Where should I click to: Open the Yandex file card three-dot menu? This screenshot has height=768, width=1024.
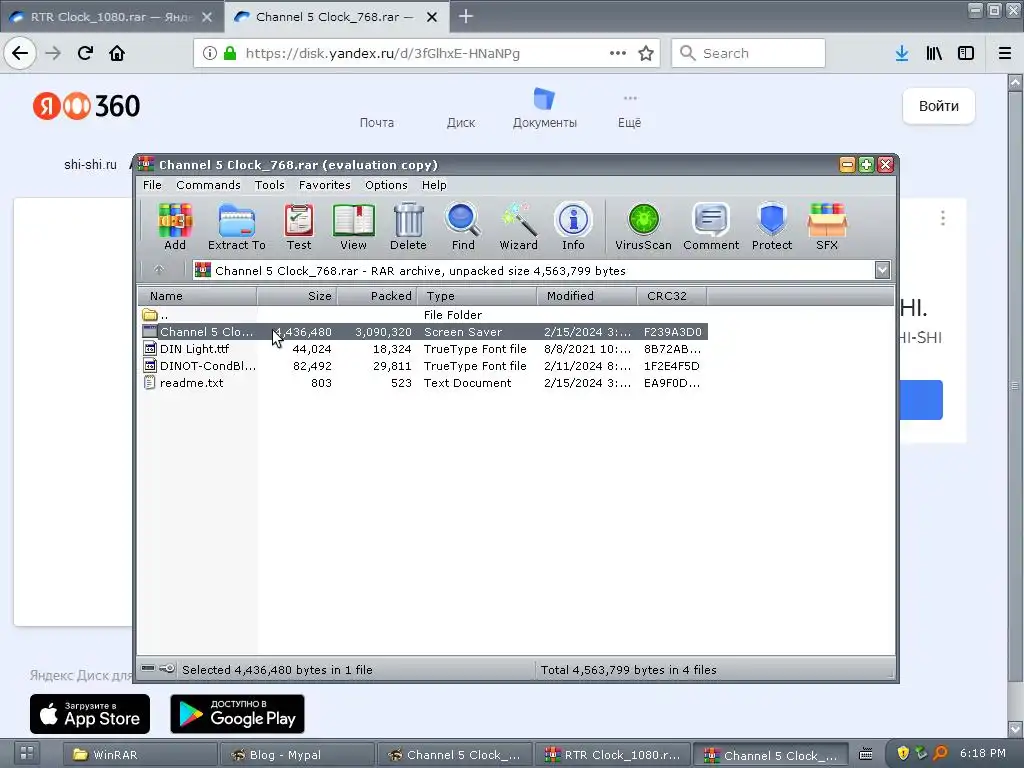[x=942, y=218]
